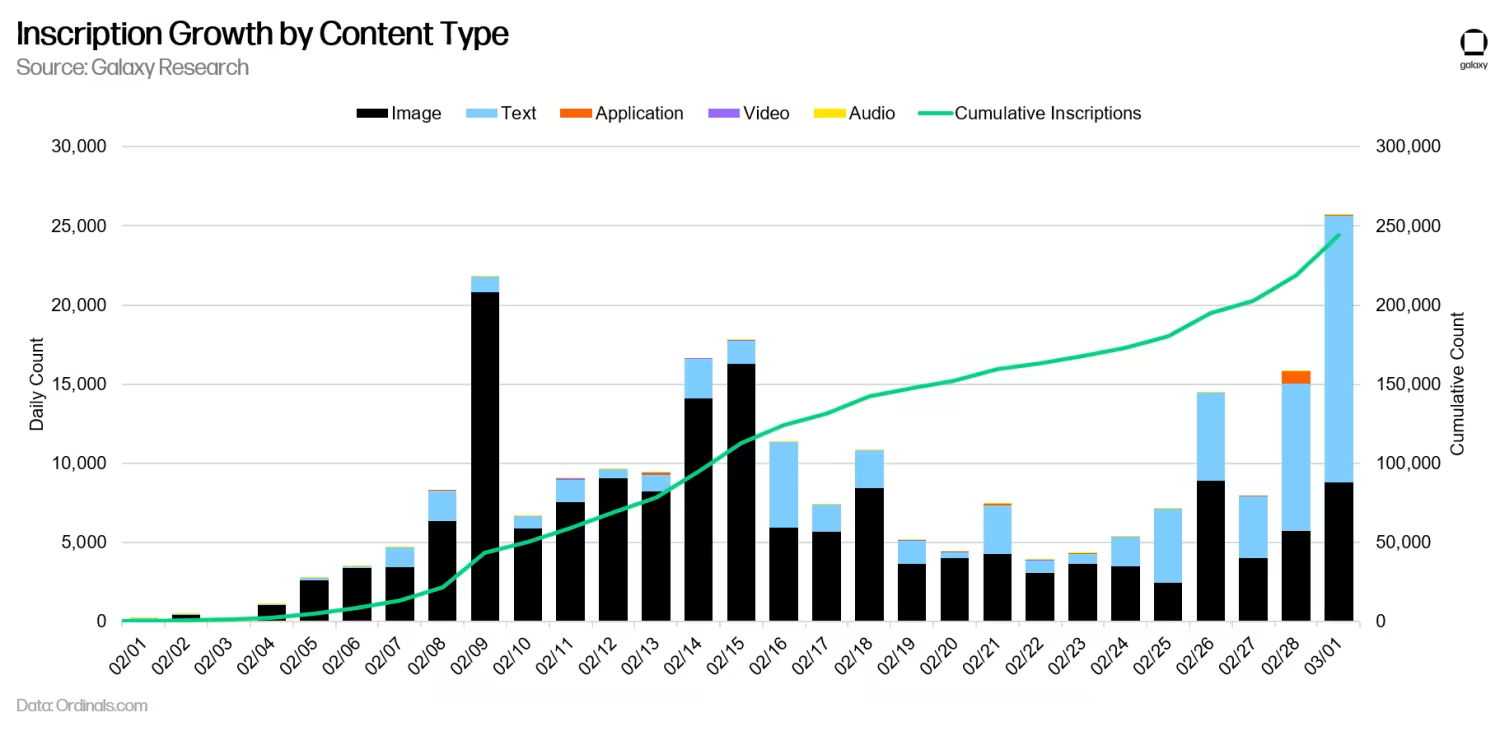Click the chart title Inscription Growth by Content Type
The image size is (1500, 731).
(x=263, y=34)
